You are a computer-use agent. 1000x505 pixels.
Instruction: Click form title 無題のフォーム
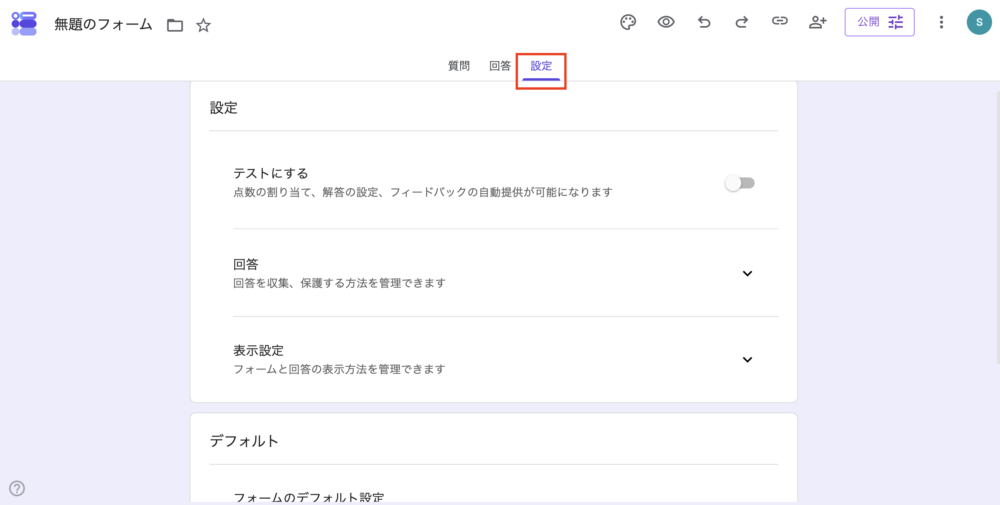[103, 25]
